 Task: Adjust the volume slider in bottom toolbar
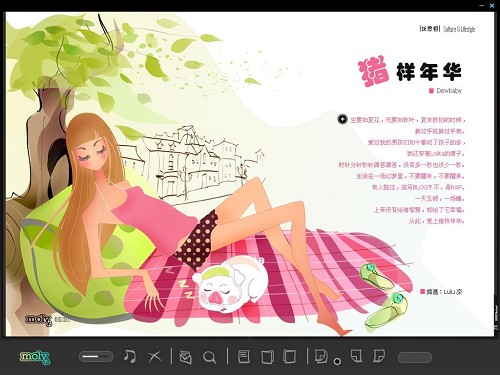click(x=96, y=357)
